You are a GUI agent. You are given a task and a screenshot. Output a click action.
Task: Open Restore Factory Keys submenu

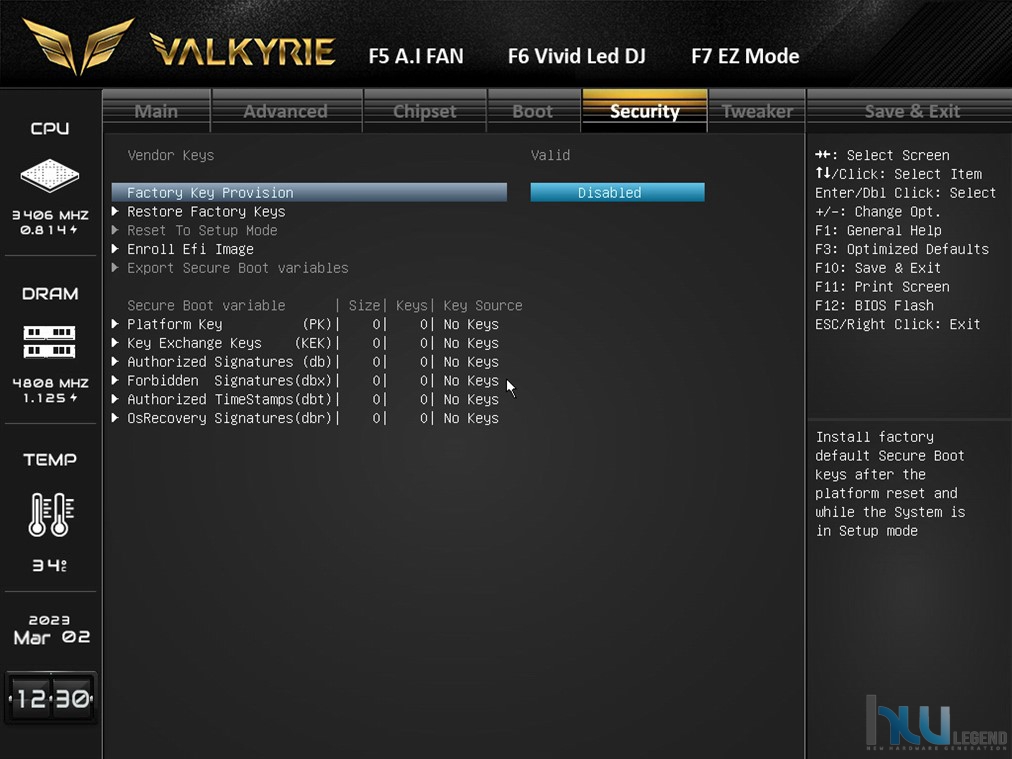tap(206, 212)
